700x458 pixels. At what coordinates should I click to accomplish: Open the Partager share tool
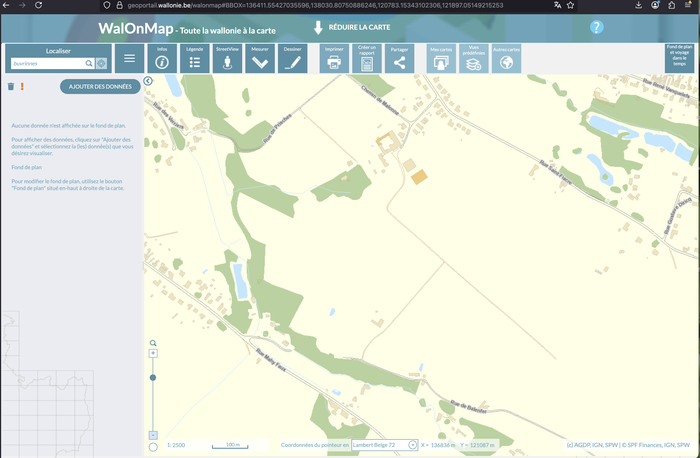click(x=399, y=58)
